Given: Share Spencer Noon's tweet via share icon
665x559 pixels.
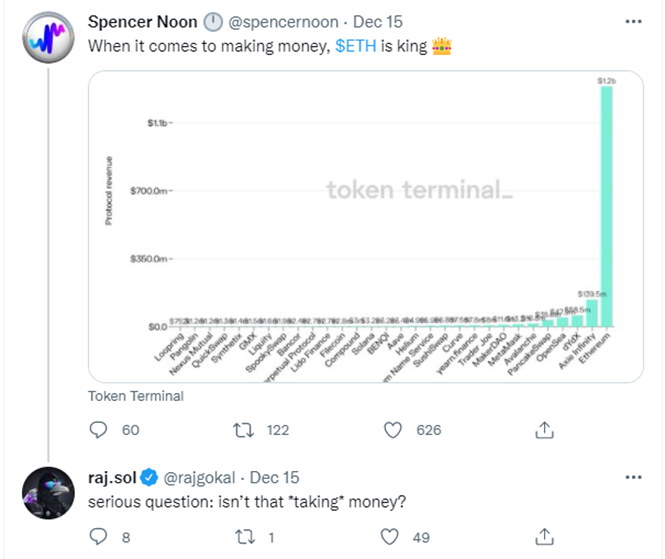Looking at the screenshot, I should pos(545,429).
